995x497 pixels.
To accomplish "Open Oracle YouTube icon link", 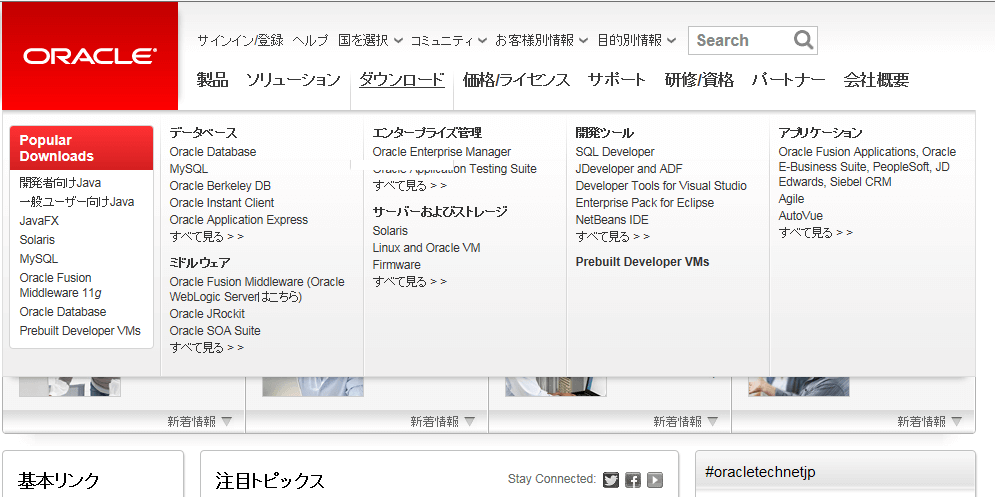I will [655, 480].
